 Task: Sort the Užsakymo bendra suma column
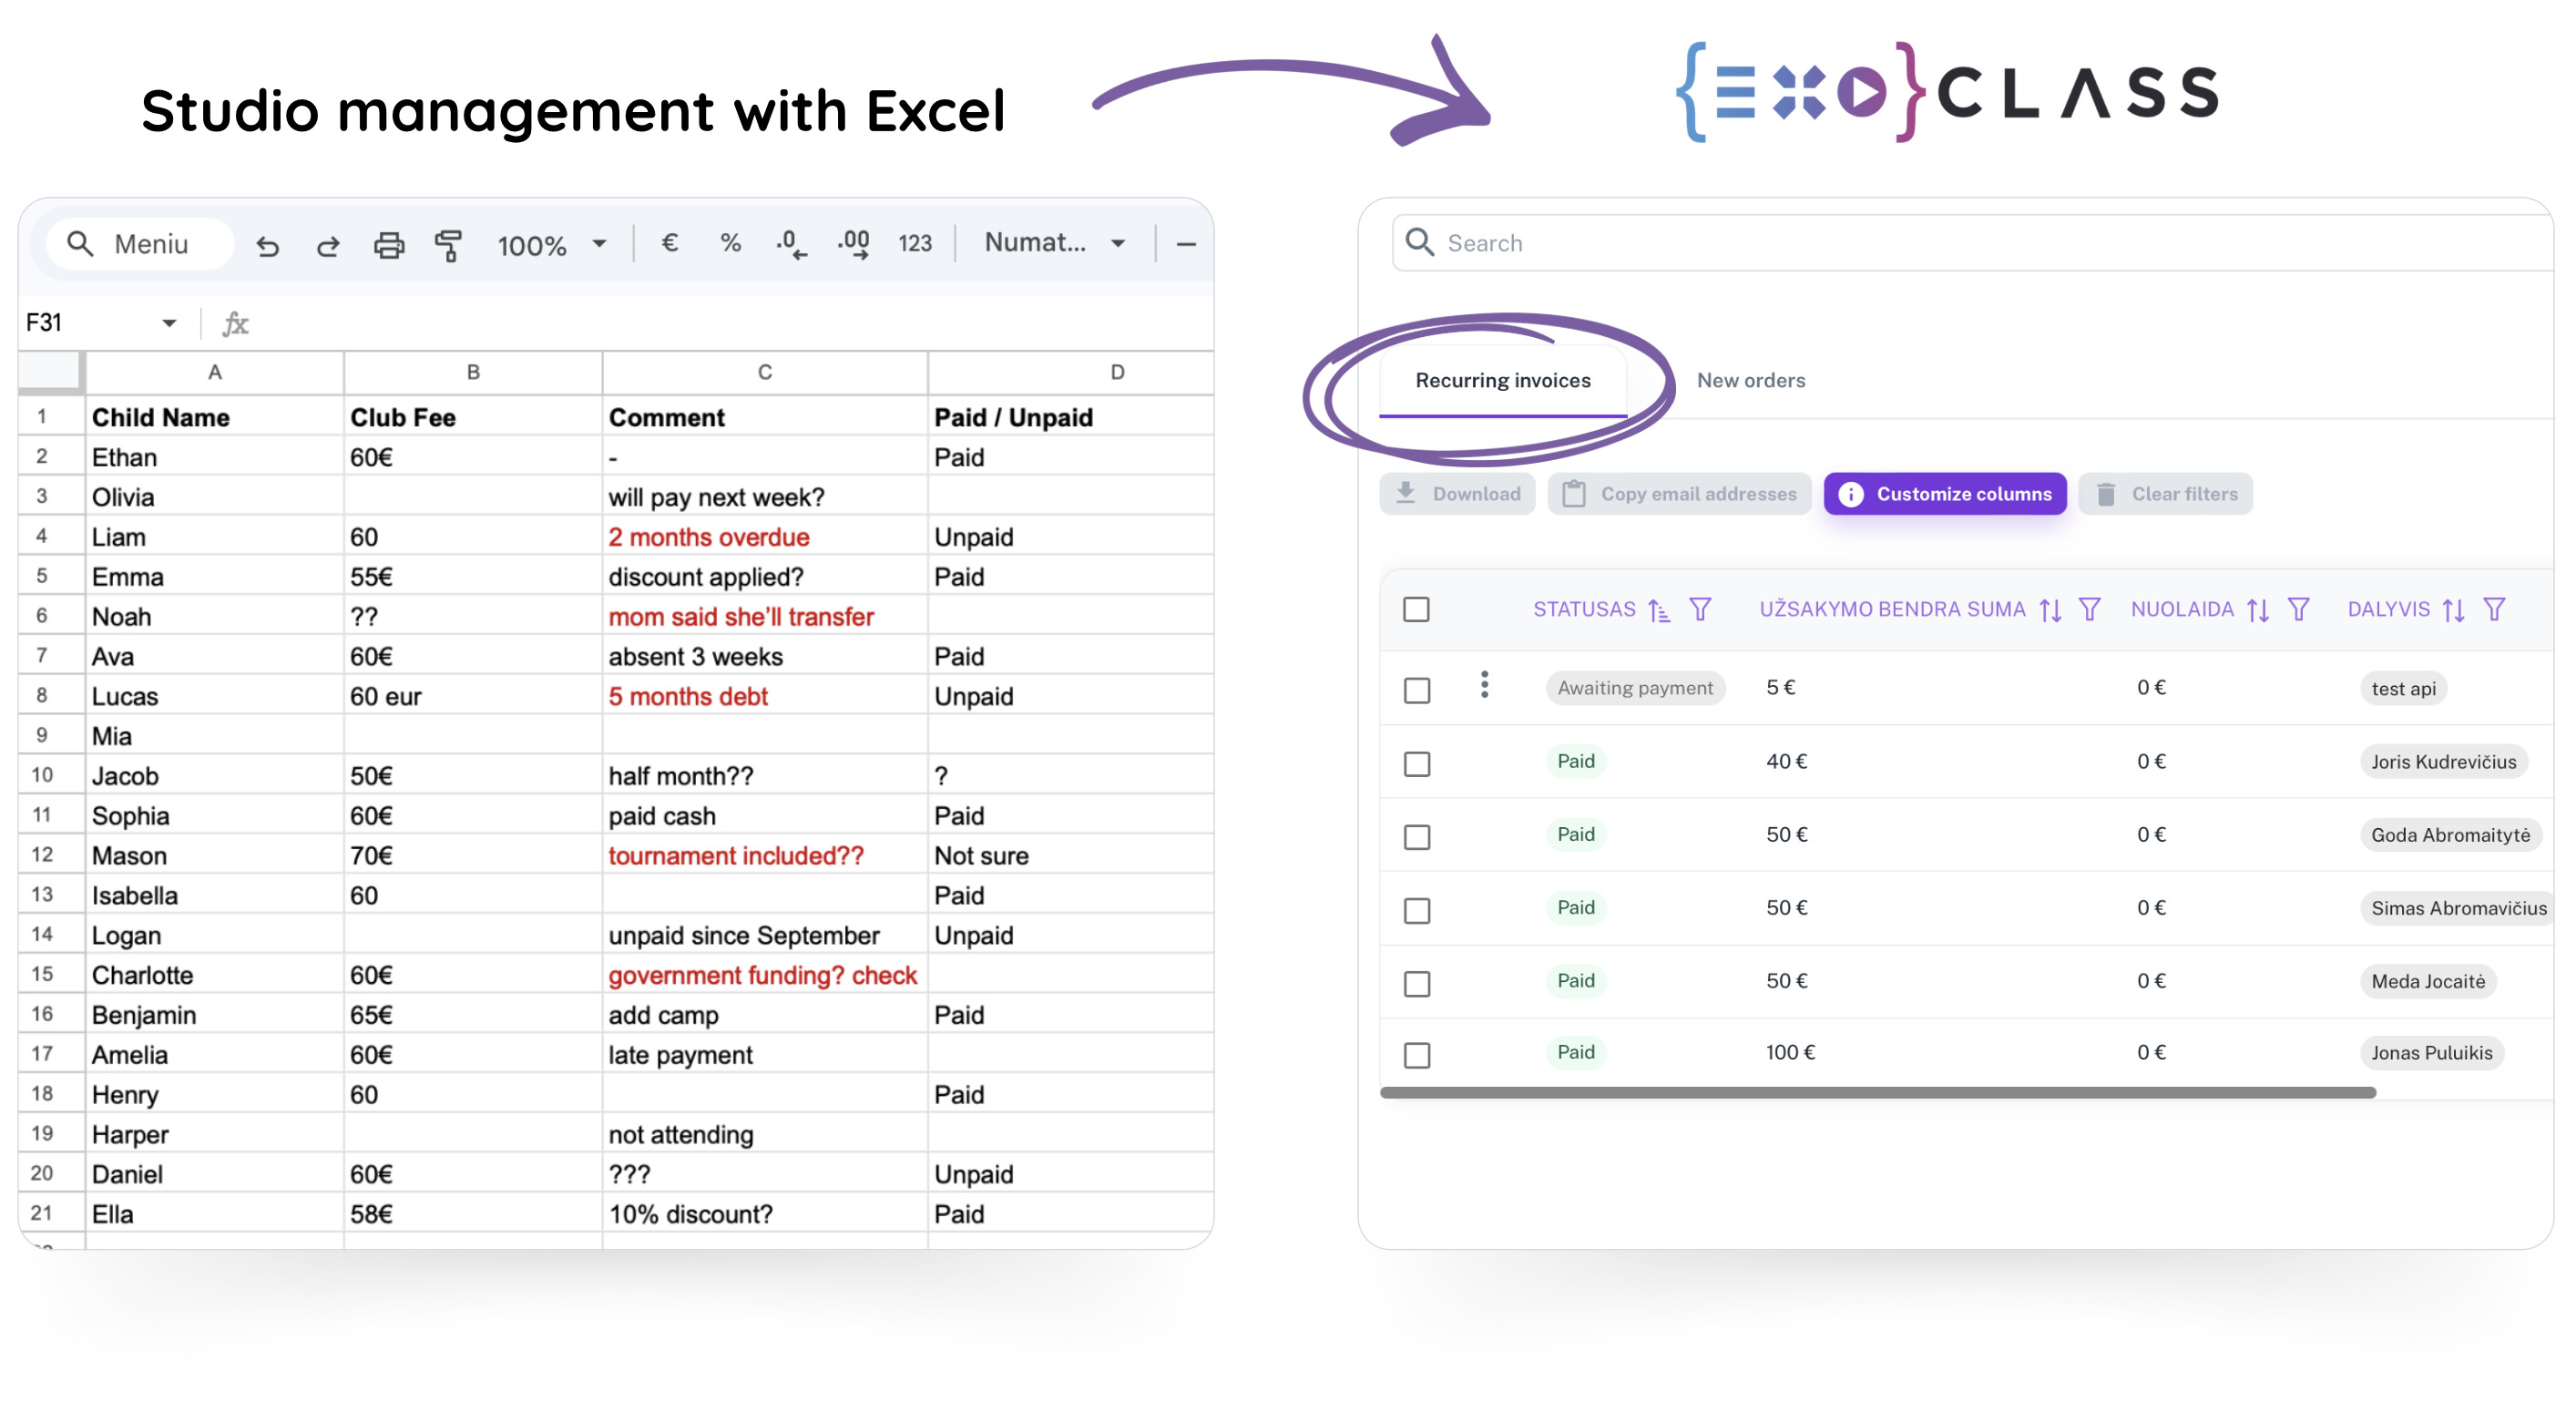tap(2050, 609)
